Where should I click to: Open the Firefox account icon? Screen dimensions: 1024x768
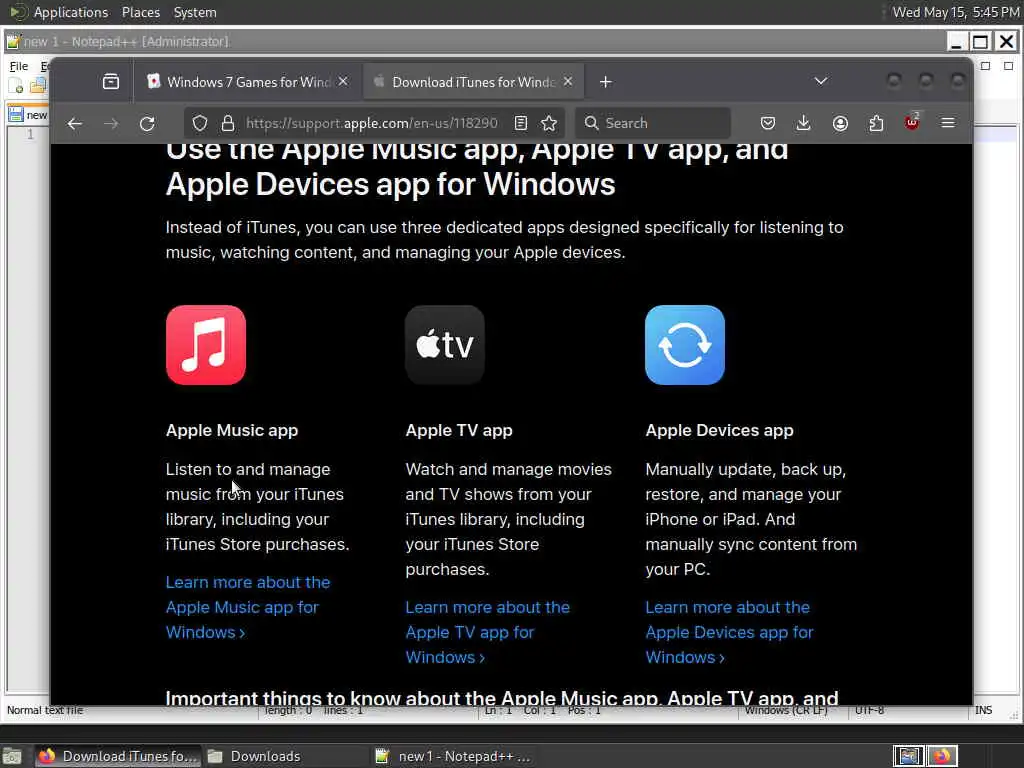click(x=840, y=123)
